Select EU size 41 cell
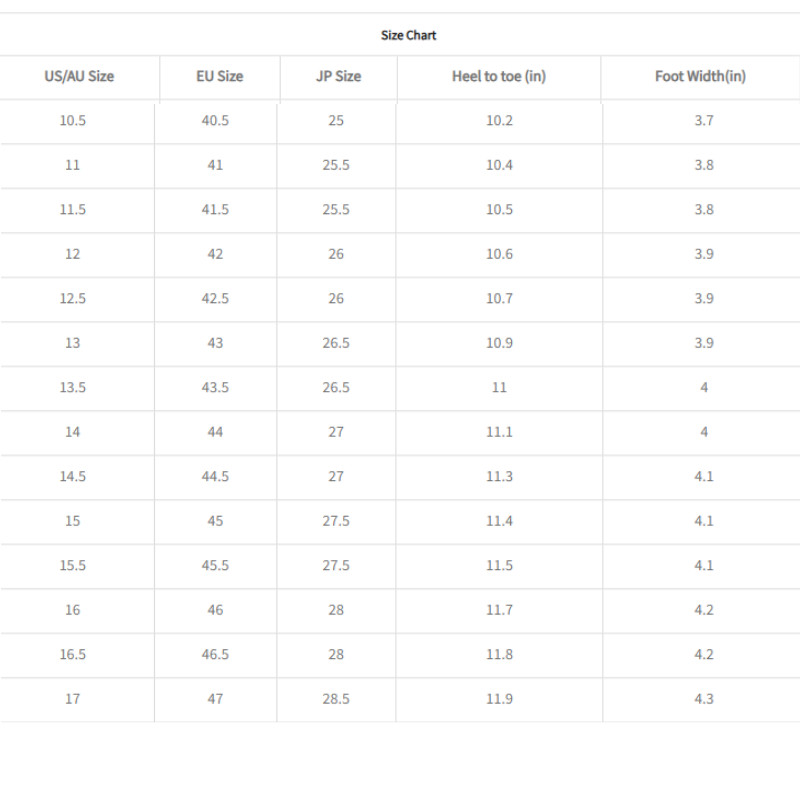 tap(215, 165)
